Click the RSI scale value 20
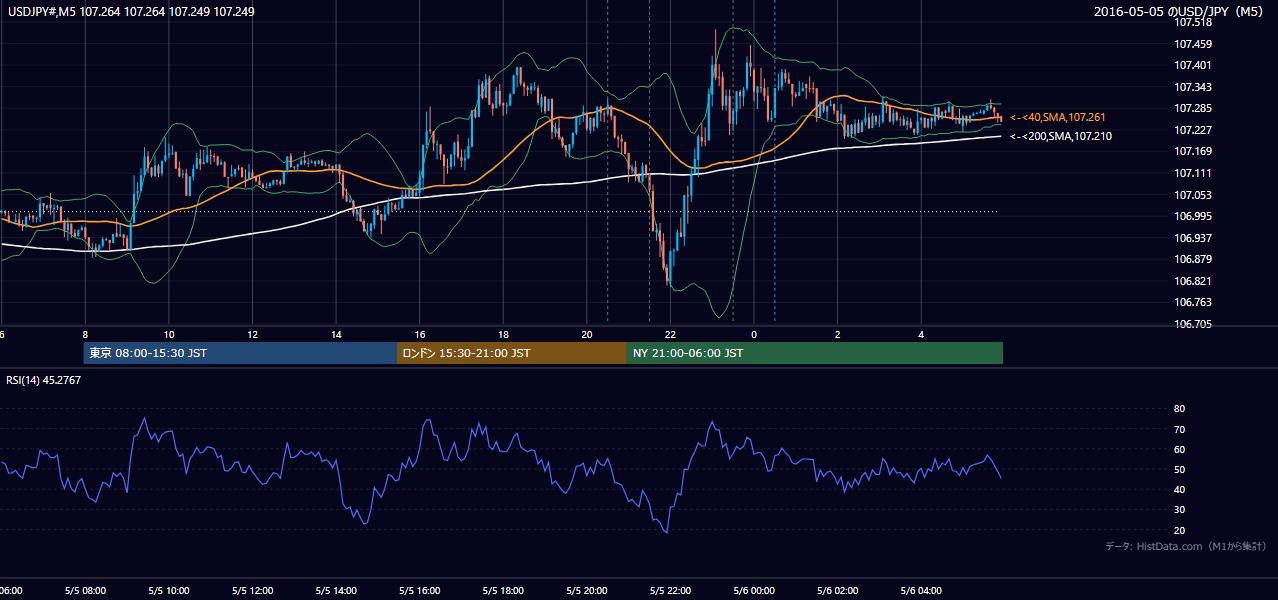 [1179, 530]
